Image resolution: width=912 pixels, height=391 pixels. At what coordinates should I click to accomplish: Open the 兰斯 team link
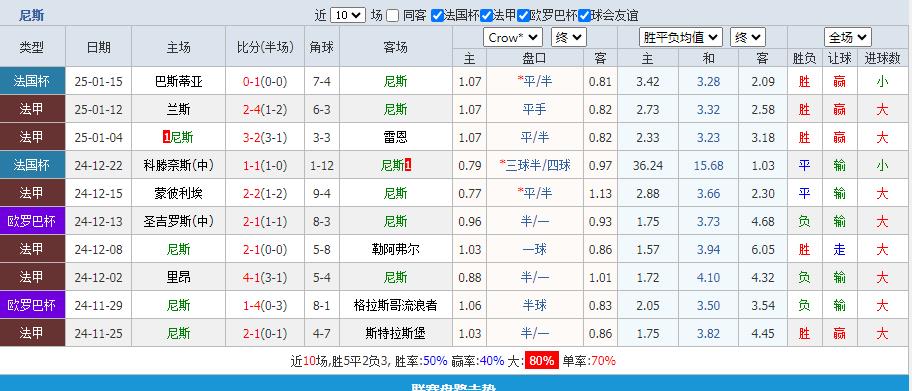[x=179, y=110]
